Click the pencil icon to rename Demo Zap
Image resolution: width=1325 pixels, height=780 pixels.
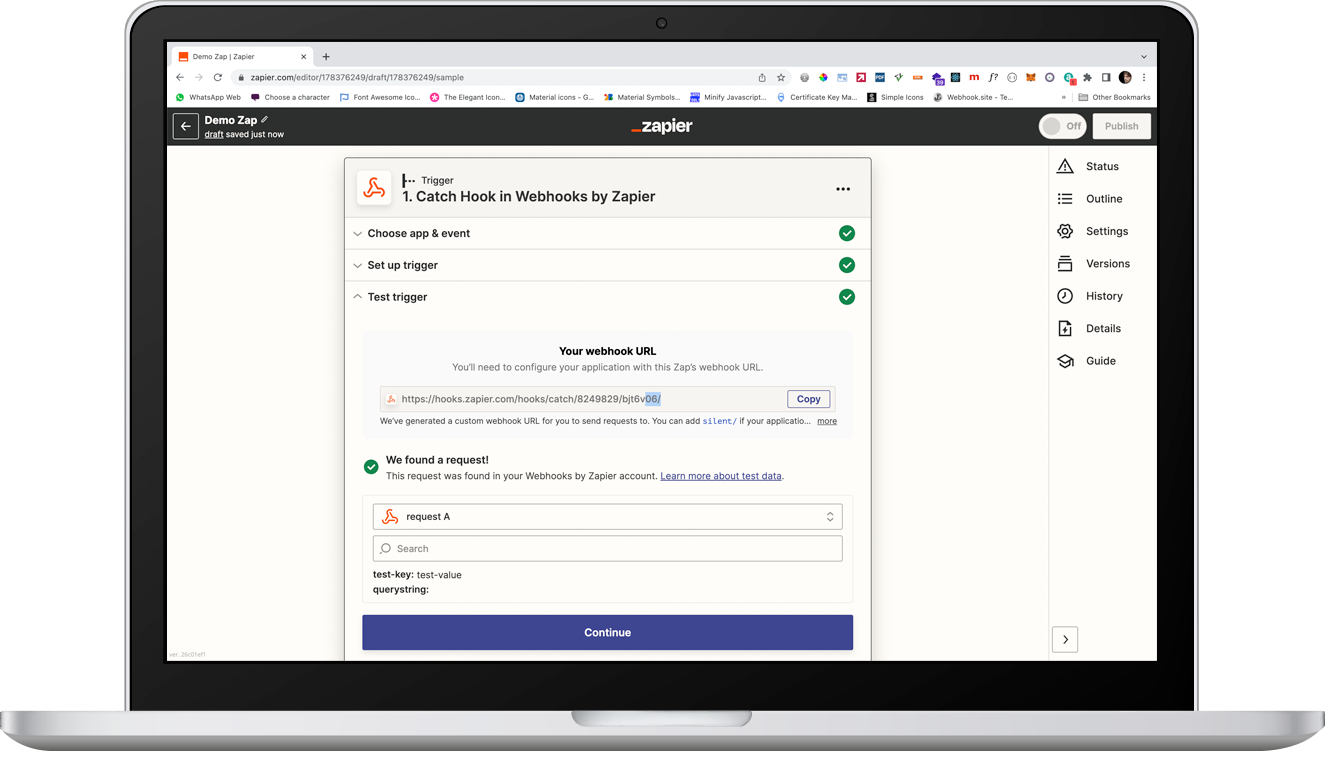coord(265,120)
